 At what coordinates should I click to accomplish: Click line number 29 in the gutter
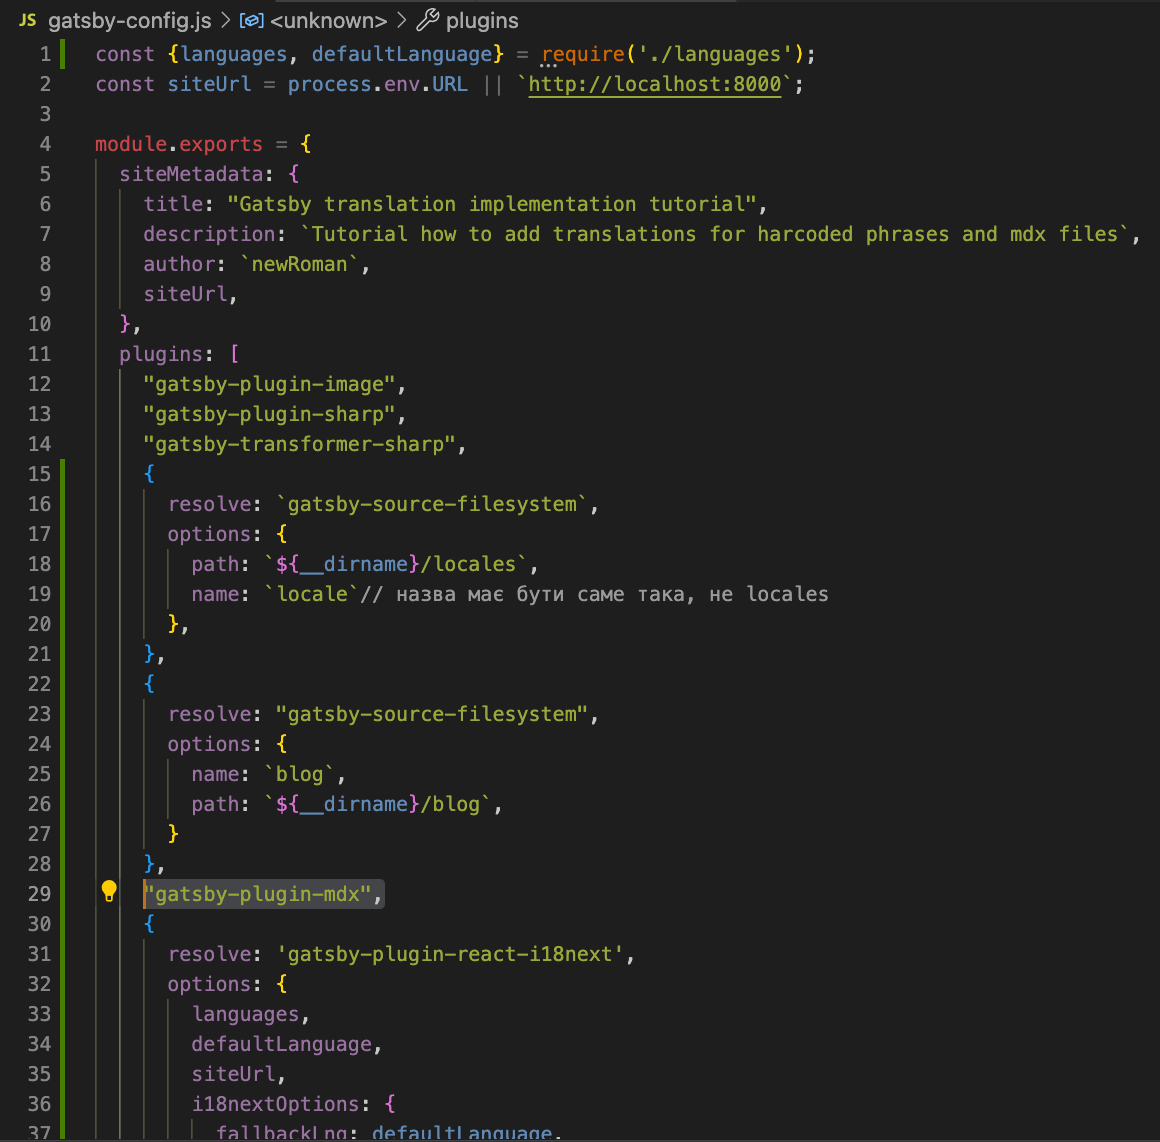coord(39,893)
